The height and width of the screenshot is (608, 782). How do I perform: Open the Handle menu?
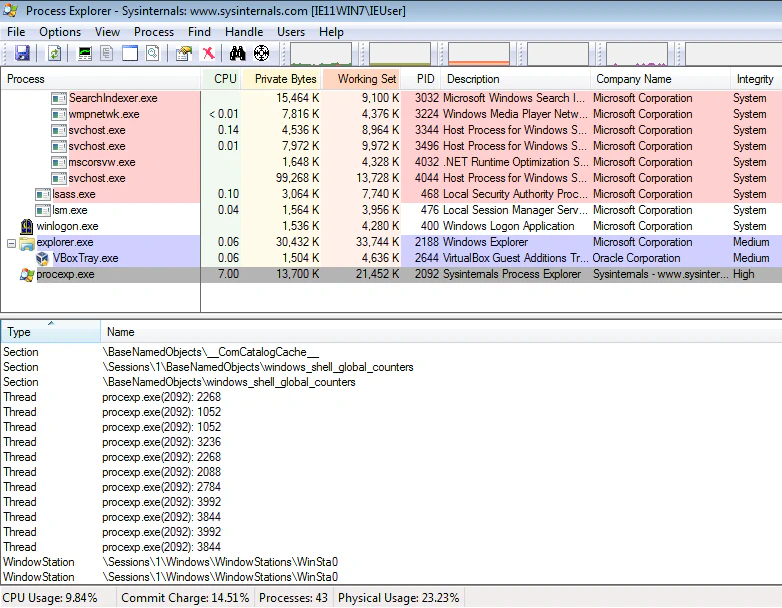click(244, 32)
